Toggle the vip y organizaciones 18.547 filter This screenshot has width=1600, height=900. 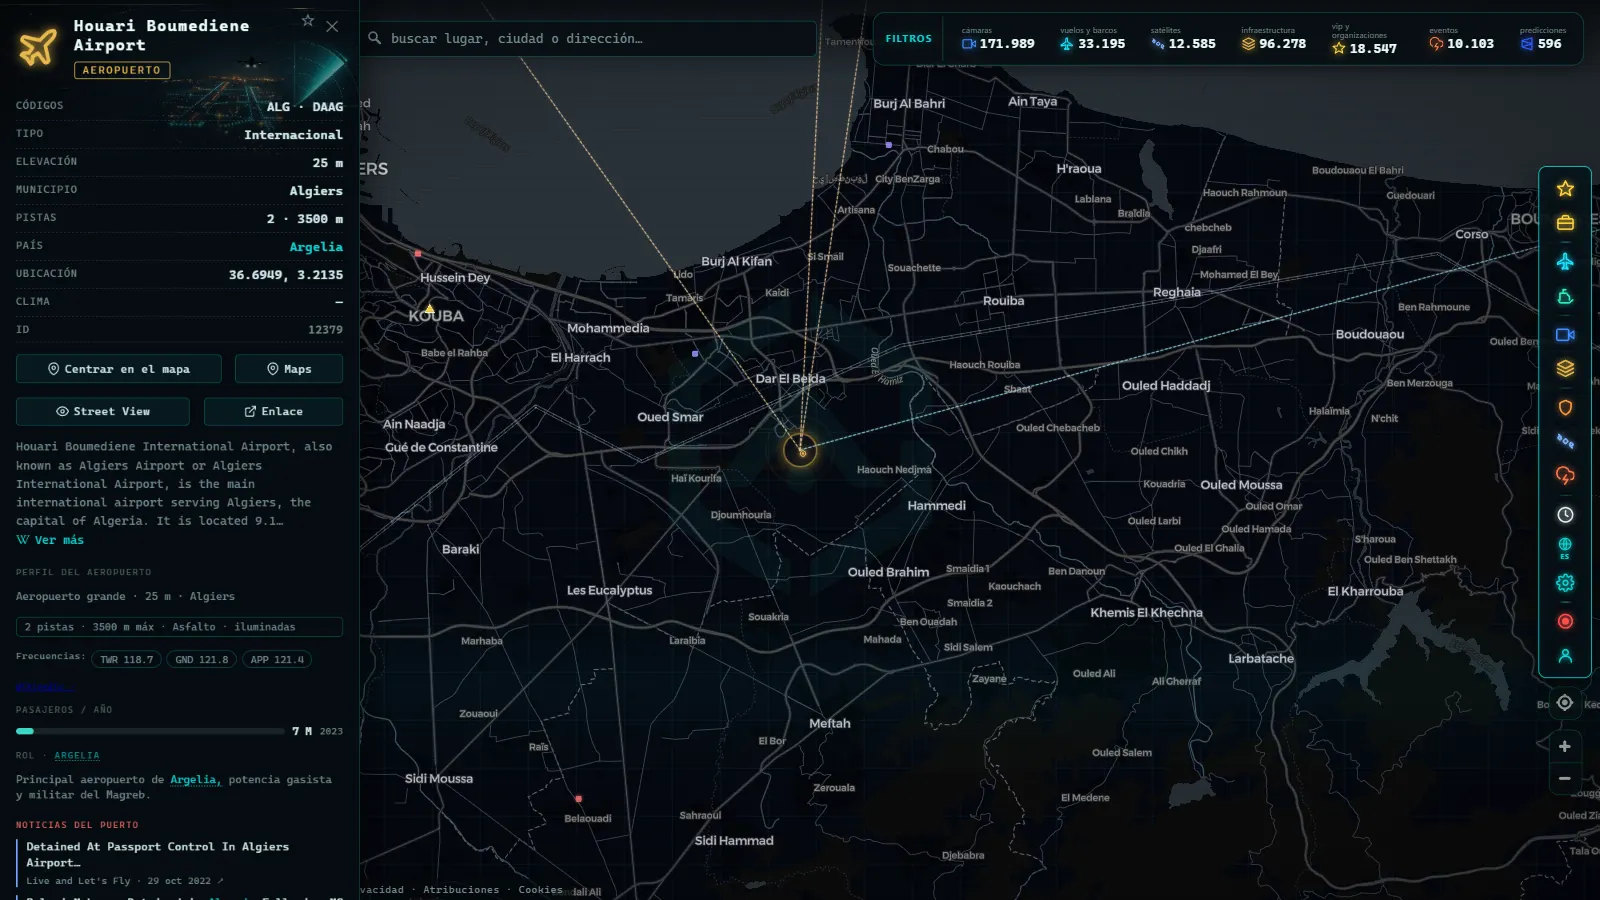(x=1364, y=39)
